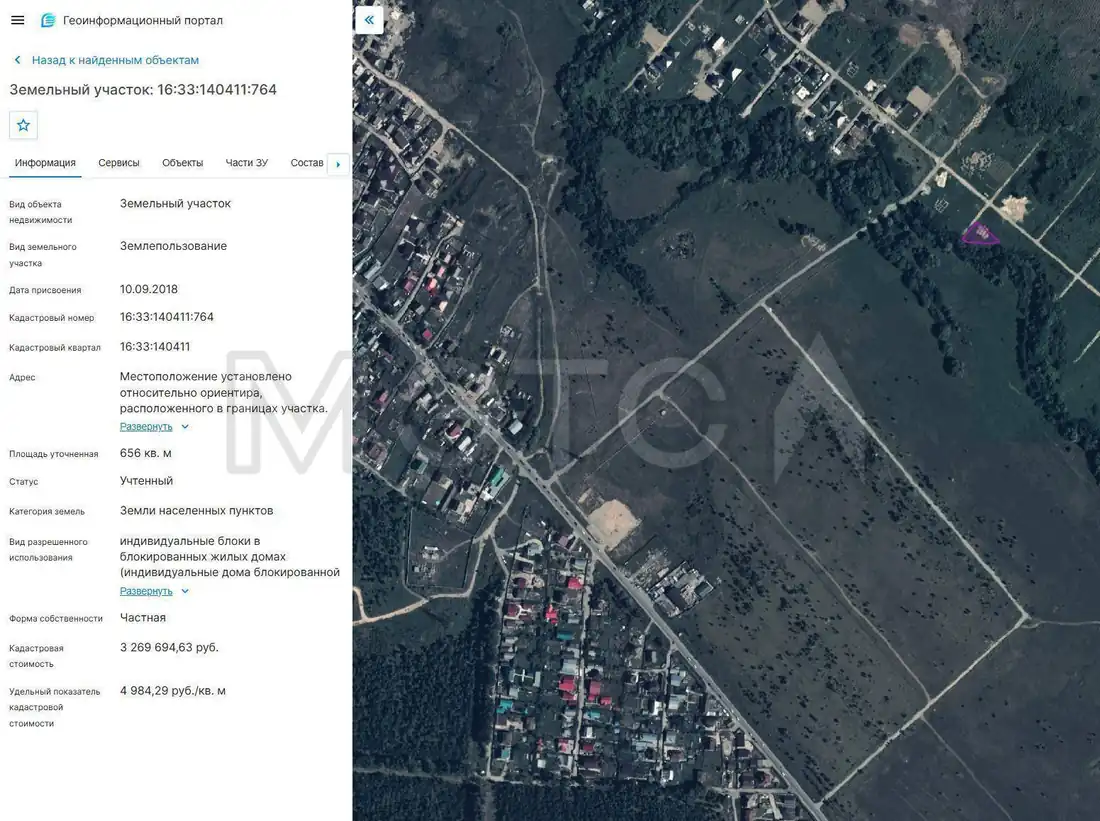This screenshot has width=1100, height=821.
Task: Select cadastral quarter value 16:33:140411
Action: coord(155,347)
